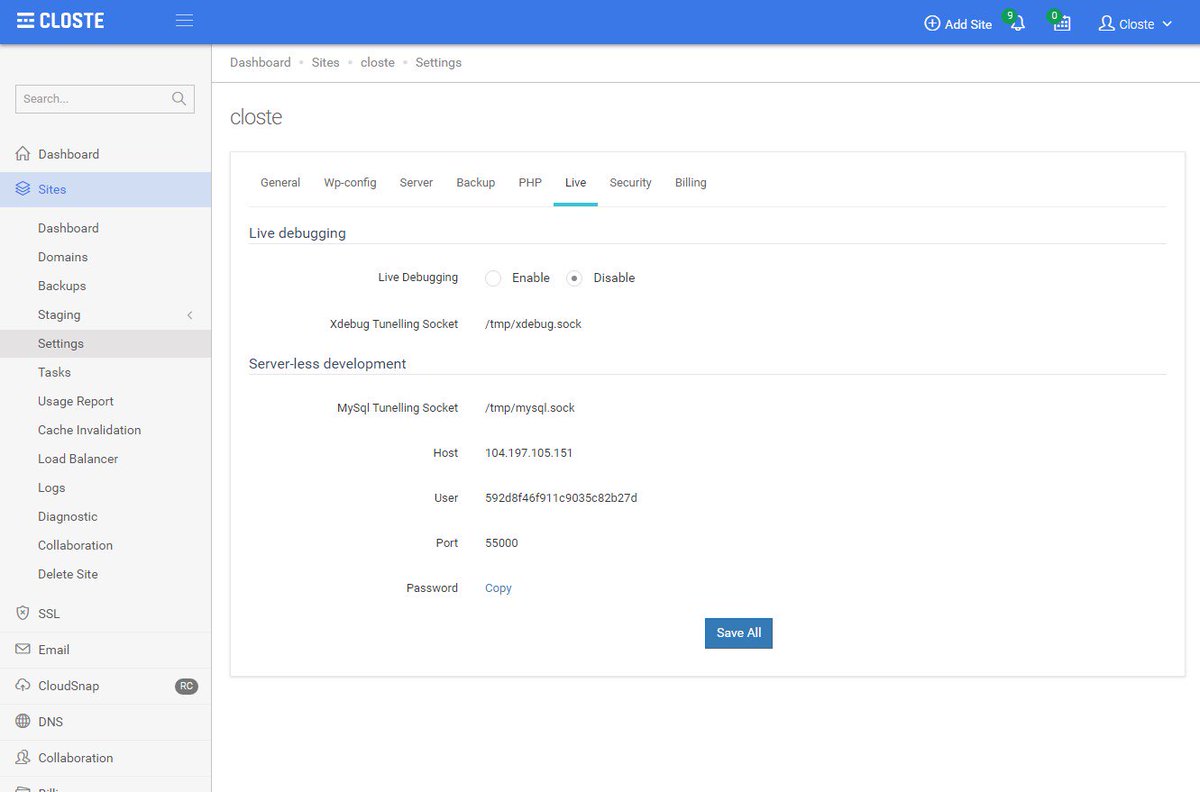The height and width of the screenshot is (792, 1200).
Task: Click the Copy password link
Action: (498, 588)
